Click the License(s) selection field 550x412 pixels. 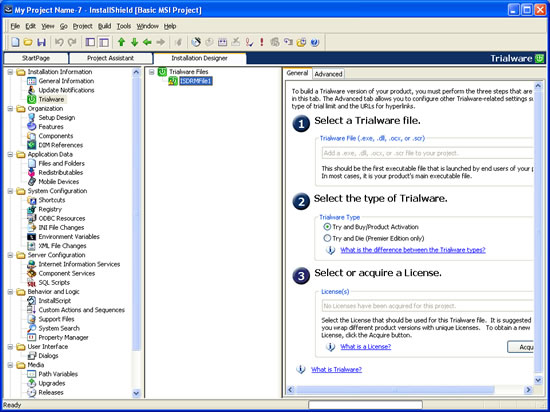tap(428, 306)
